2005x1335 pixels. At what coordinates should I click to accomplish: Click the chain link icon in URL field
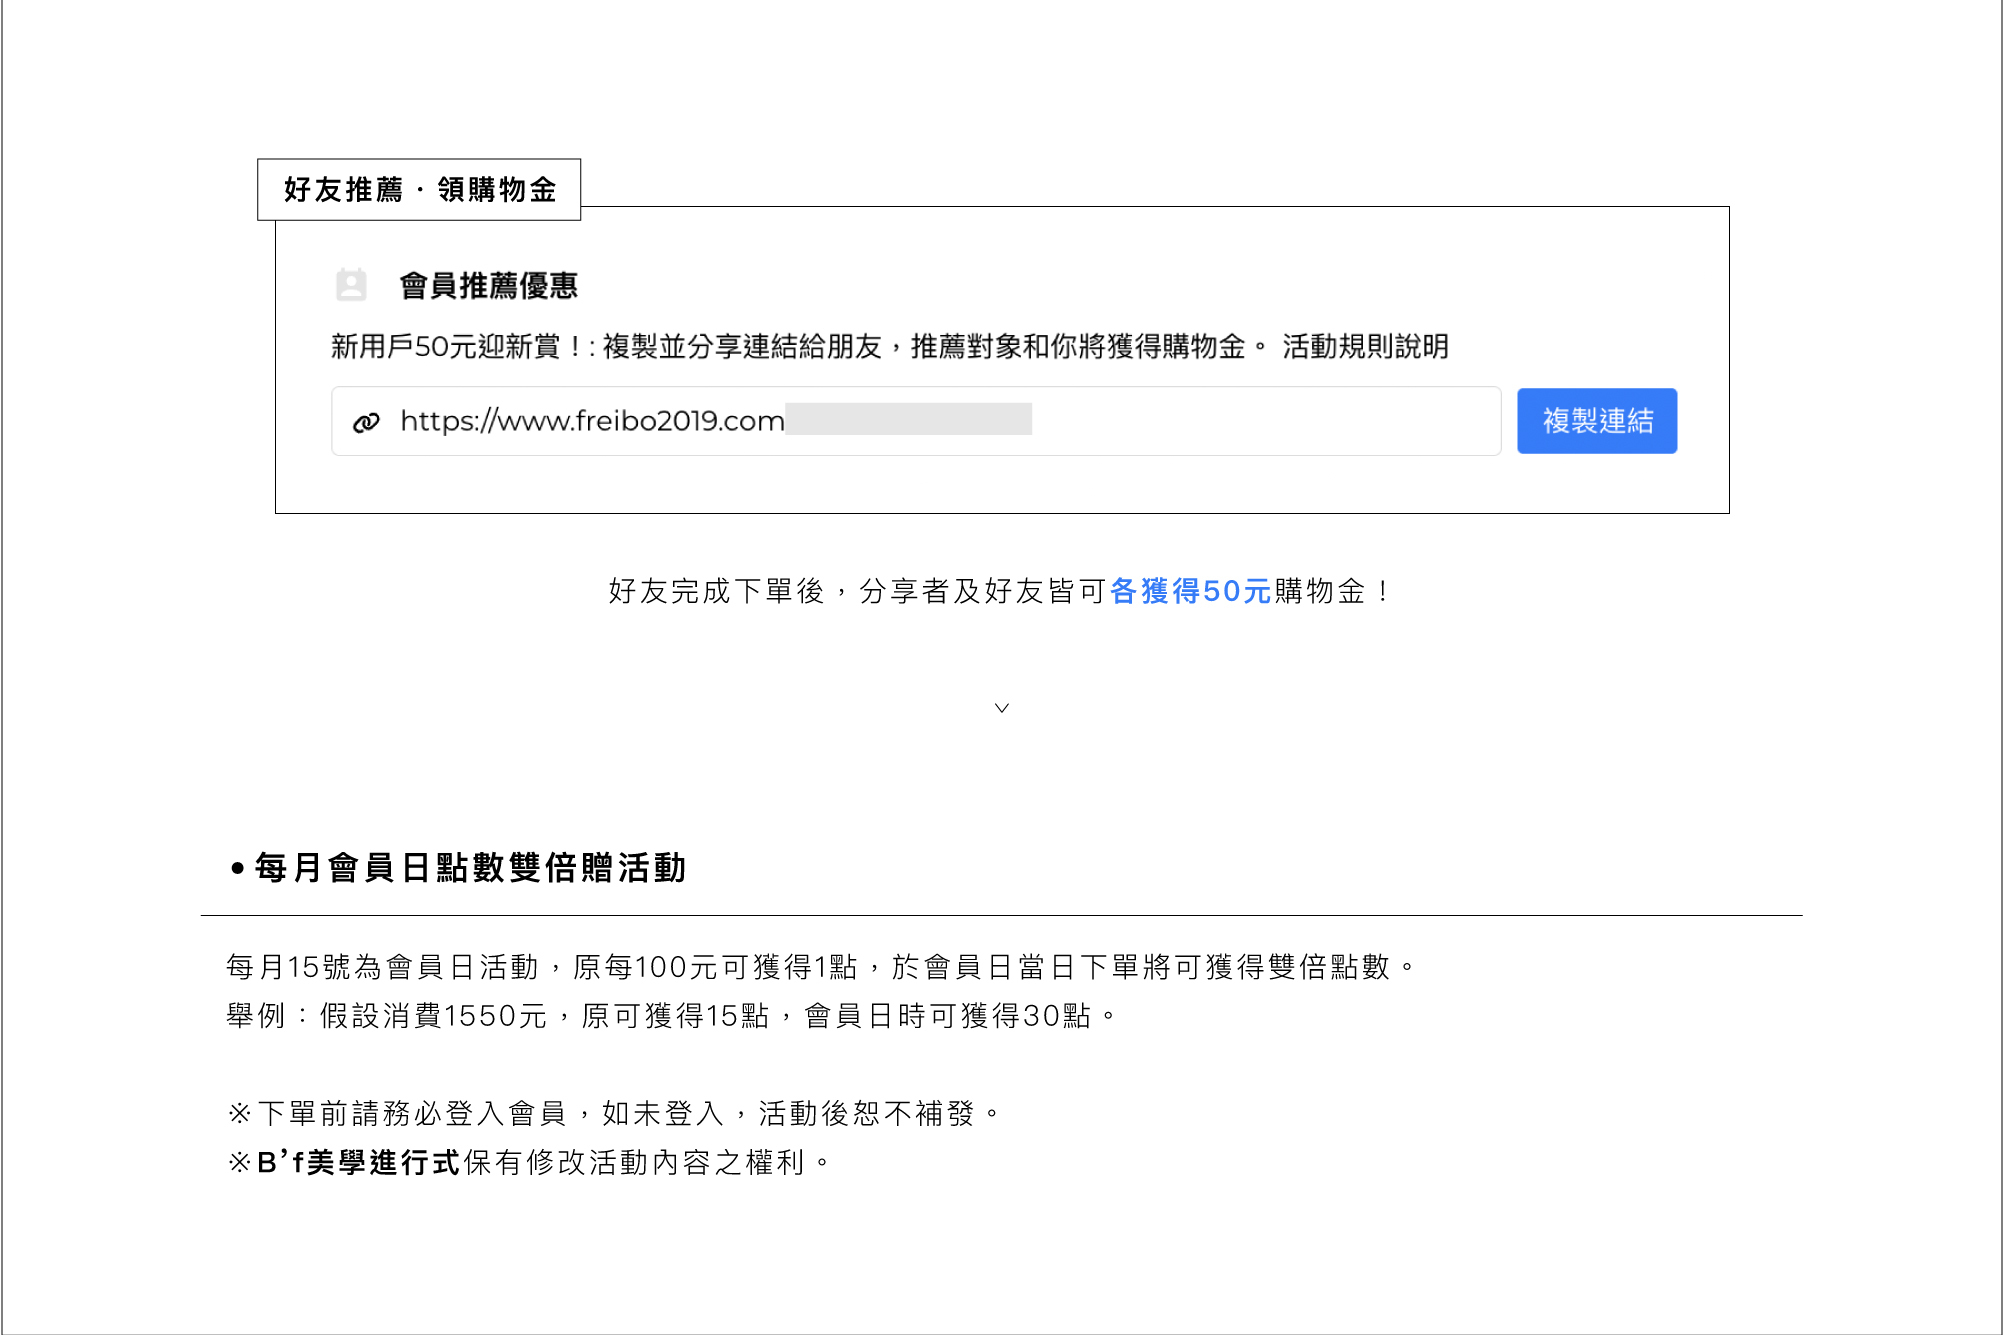coord(366,422)
